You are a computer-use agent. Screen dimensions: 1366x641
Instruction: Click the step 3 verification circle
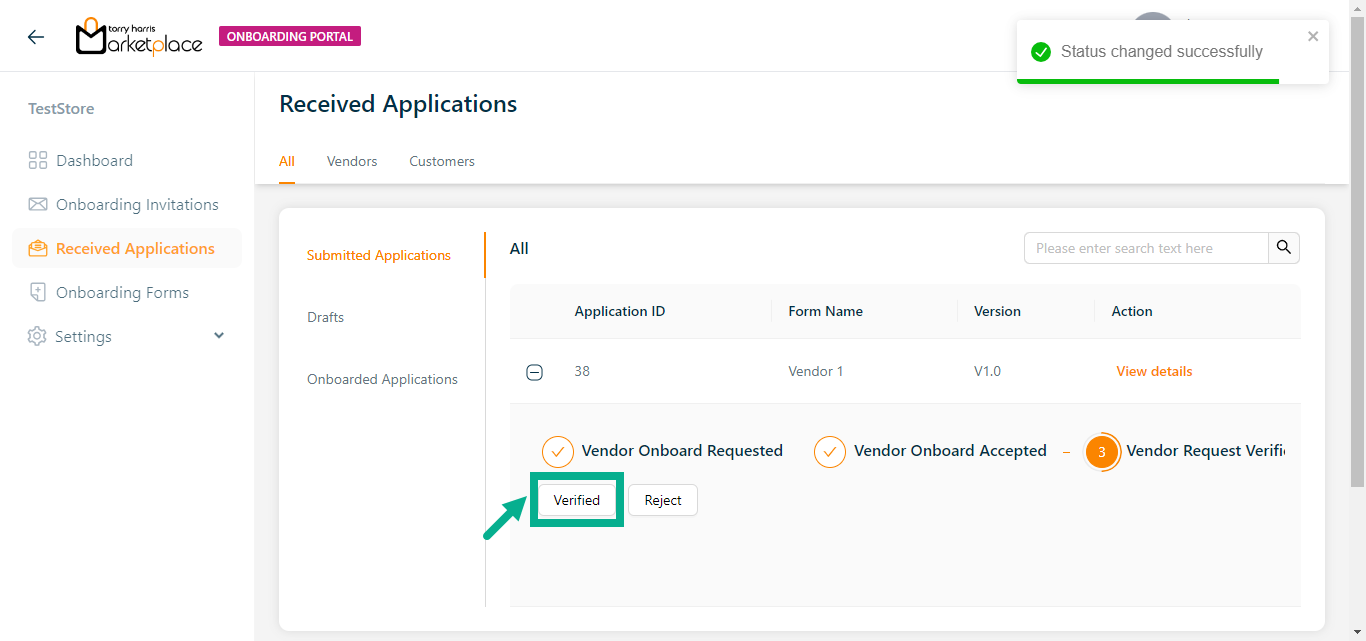pyautogui.click(x=1102, y=452)
